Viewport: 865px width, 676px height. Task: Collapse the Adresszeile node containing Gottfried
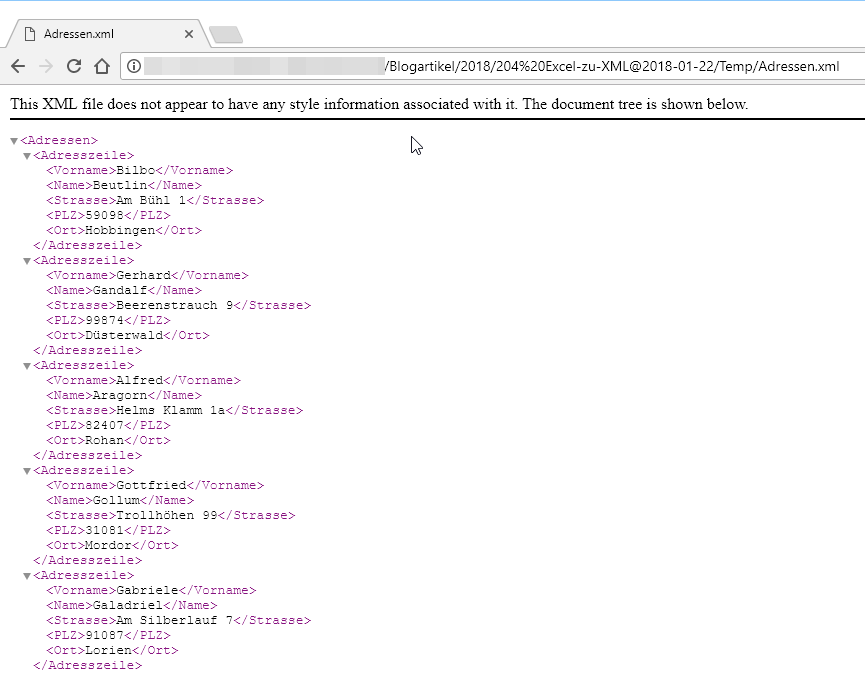pyautogui.click(x=27, y=471)
